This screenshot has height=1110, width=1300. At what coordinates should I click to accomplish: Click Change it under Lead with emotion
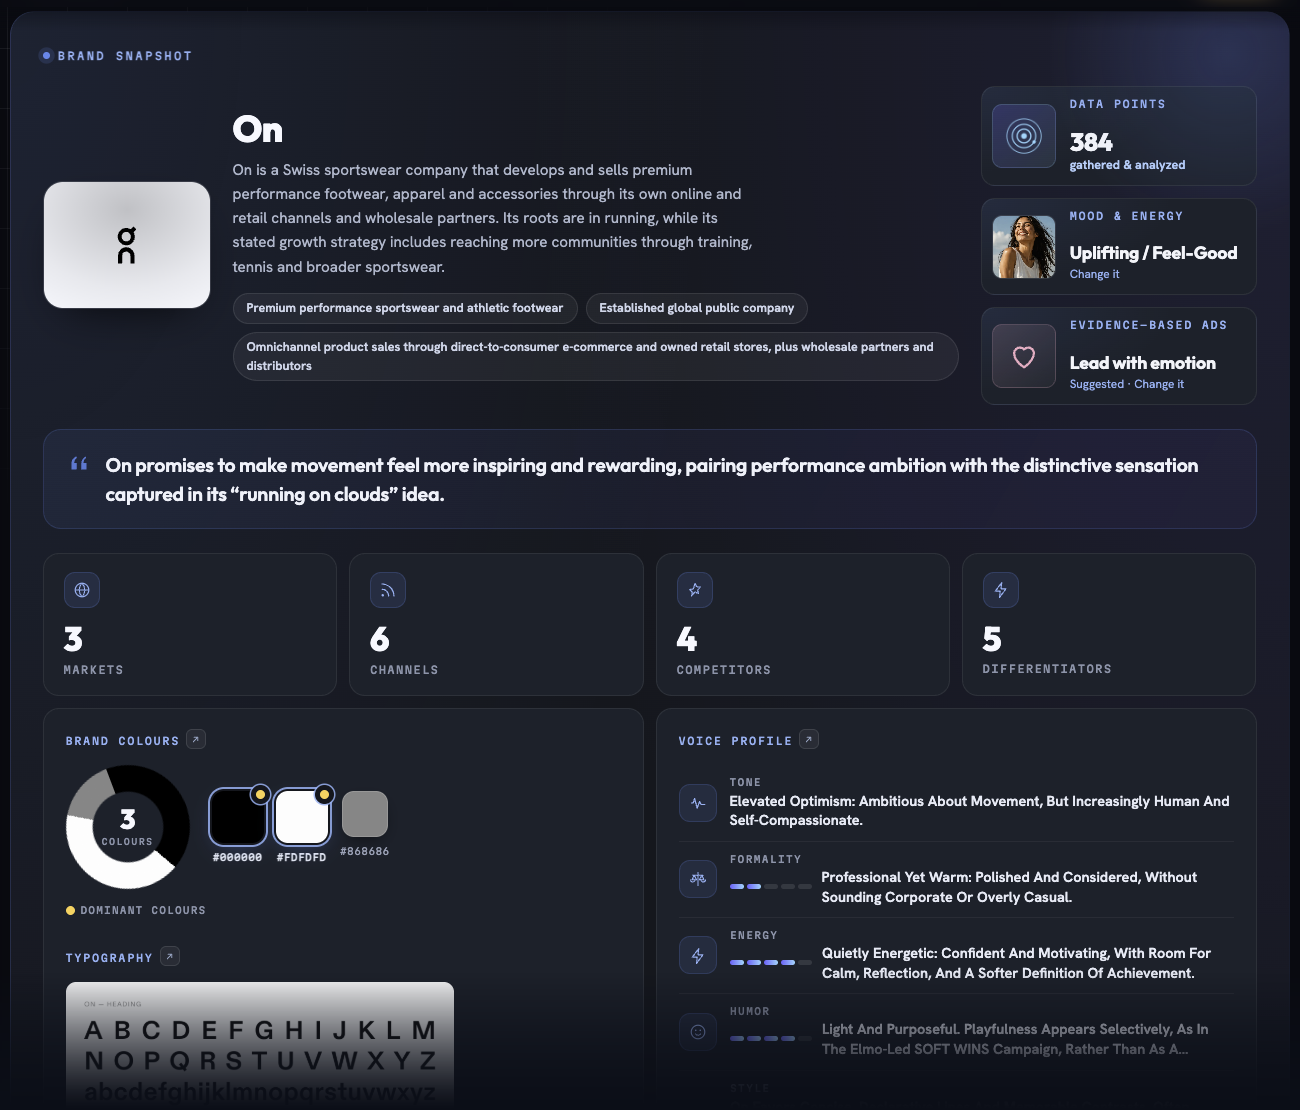(1159, 384)
